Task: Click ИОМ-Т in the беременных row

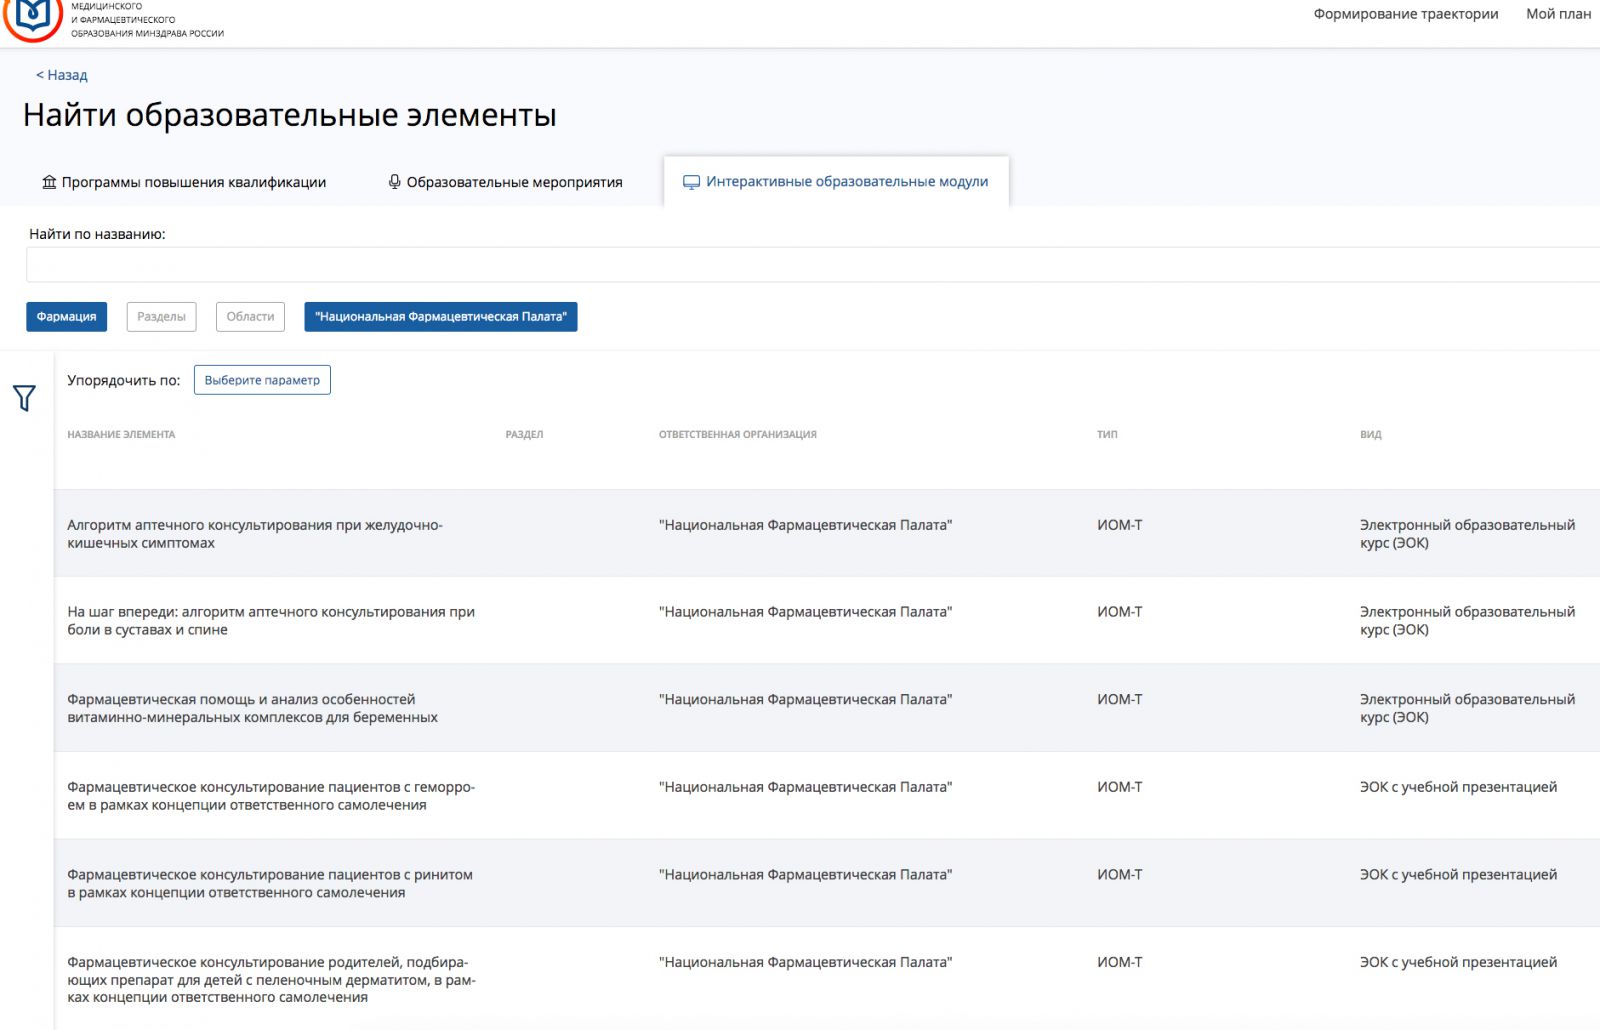Action: click(1119, 700)
